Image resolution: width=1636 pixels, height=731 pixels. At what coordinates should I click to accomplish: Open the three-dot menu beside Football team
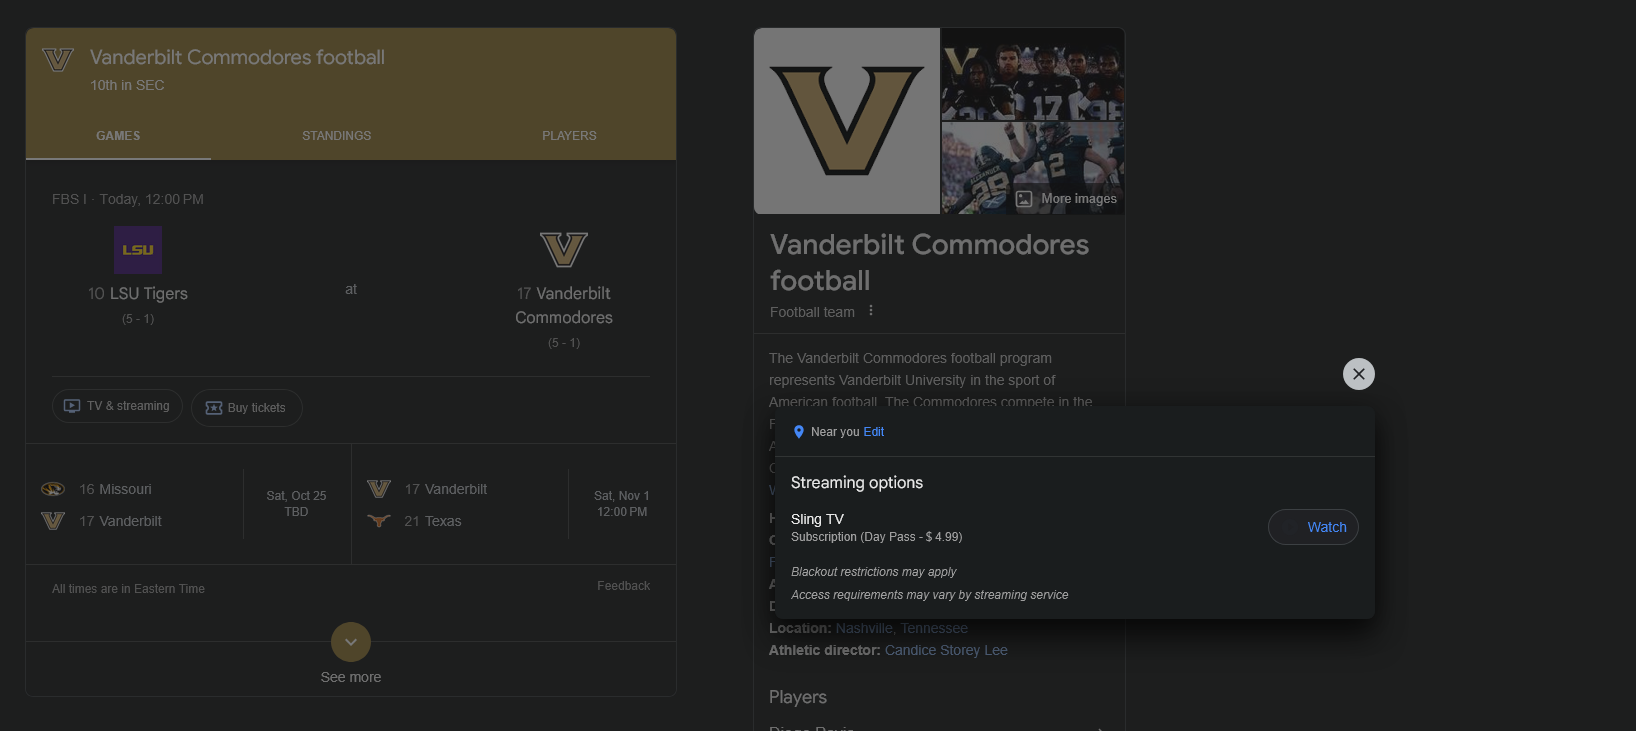tap(871, 311)
